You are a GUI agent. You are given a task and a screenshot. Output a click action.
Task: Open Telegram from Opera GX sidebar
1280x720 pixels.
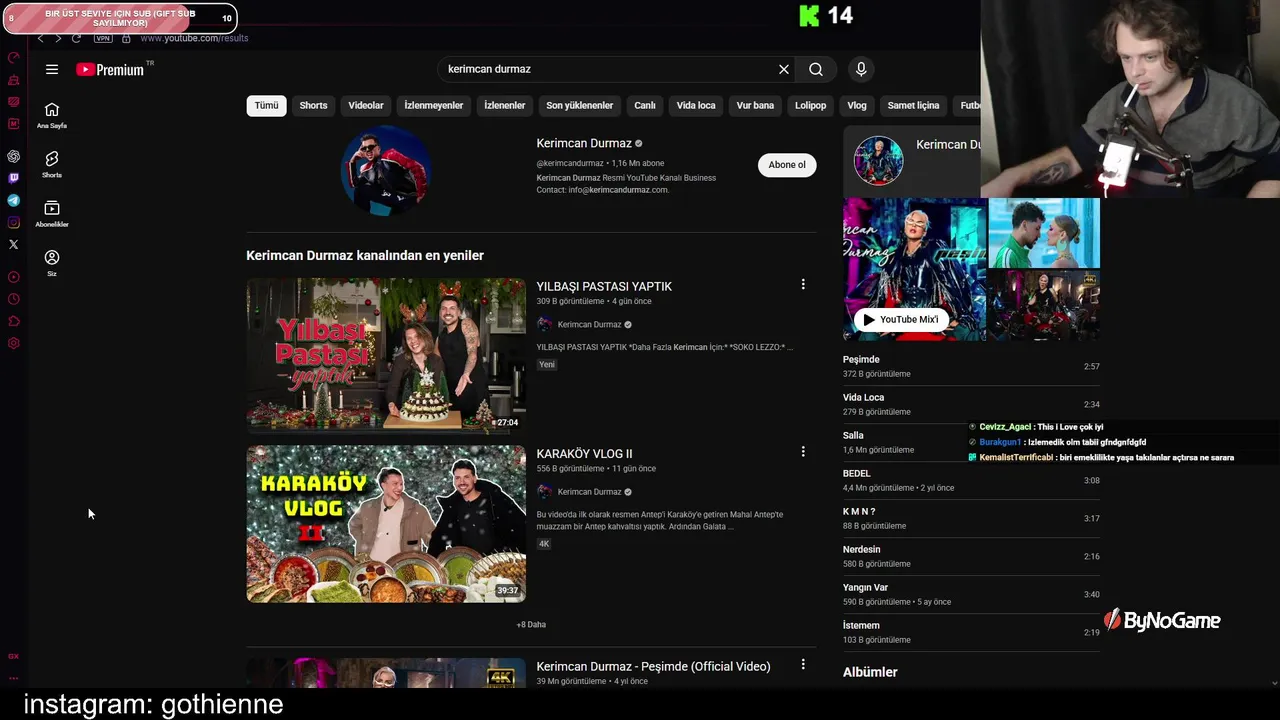coord(13,200)
